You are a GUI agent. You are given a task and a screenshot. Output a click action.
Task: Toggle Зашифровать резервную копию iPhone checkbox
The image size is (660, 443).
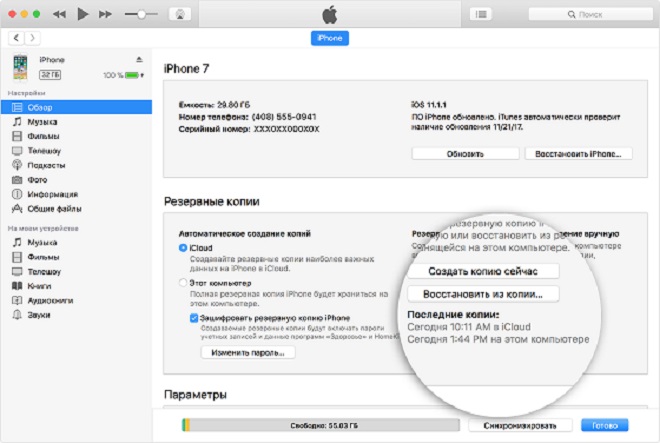coord(194,318)
